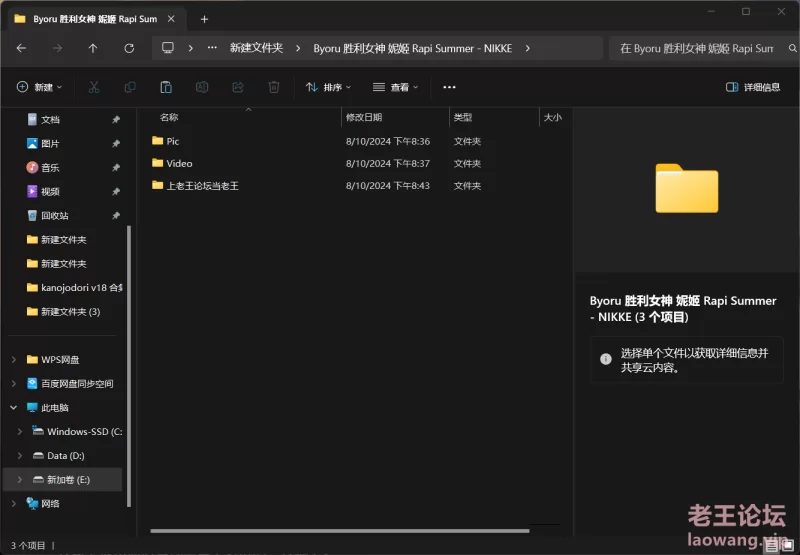Image resolution: width=800 pixels, height=555 pixels.
Task: Expand WPS网盘 in the navigation tree
Action: (x=14, y=360)
